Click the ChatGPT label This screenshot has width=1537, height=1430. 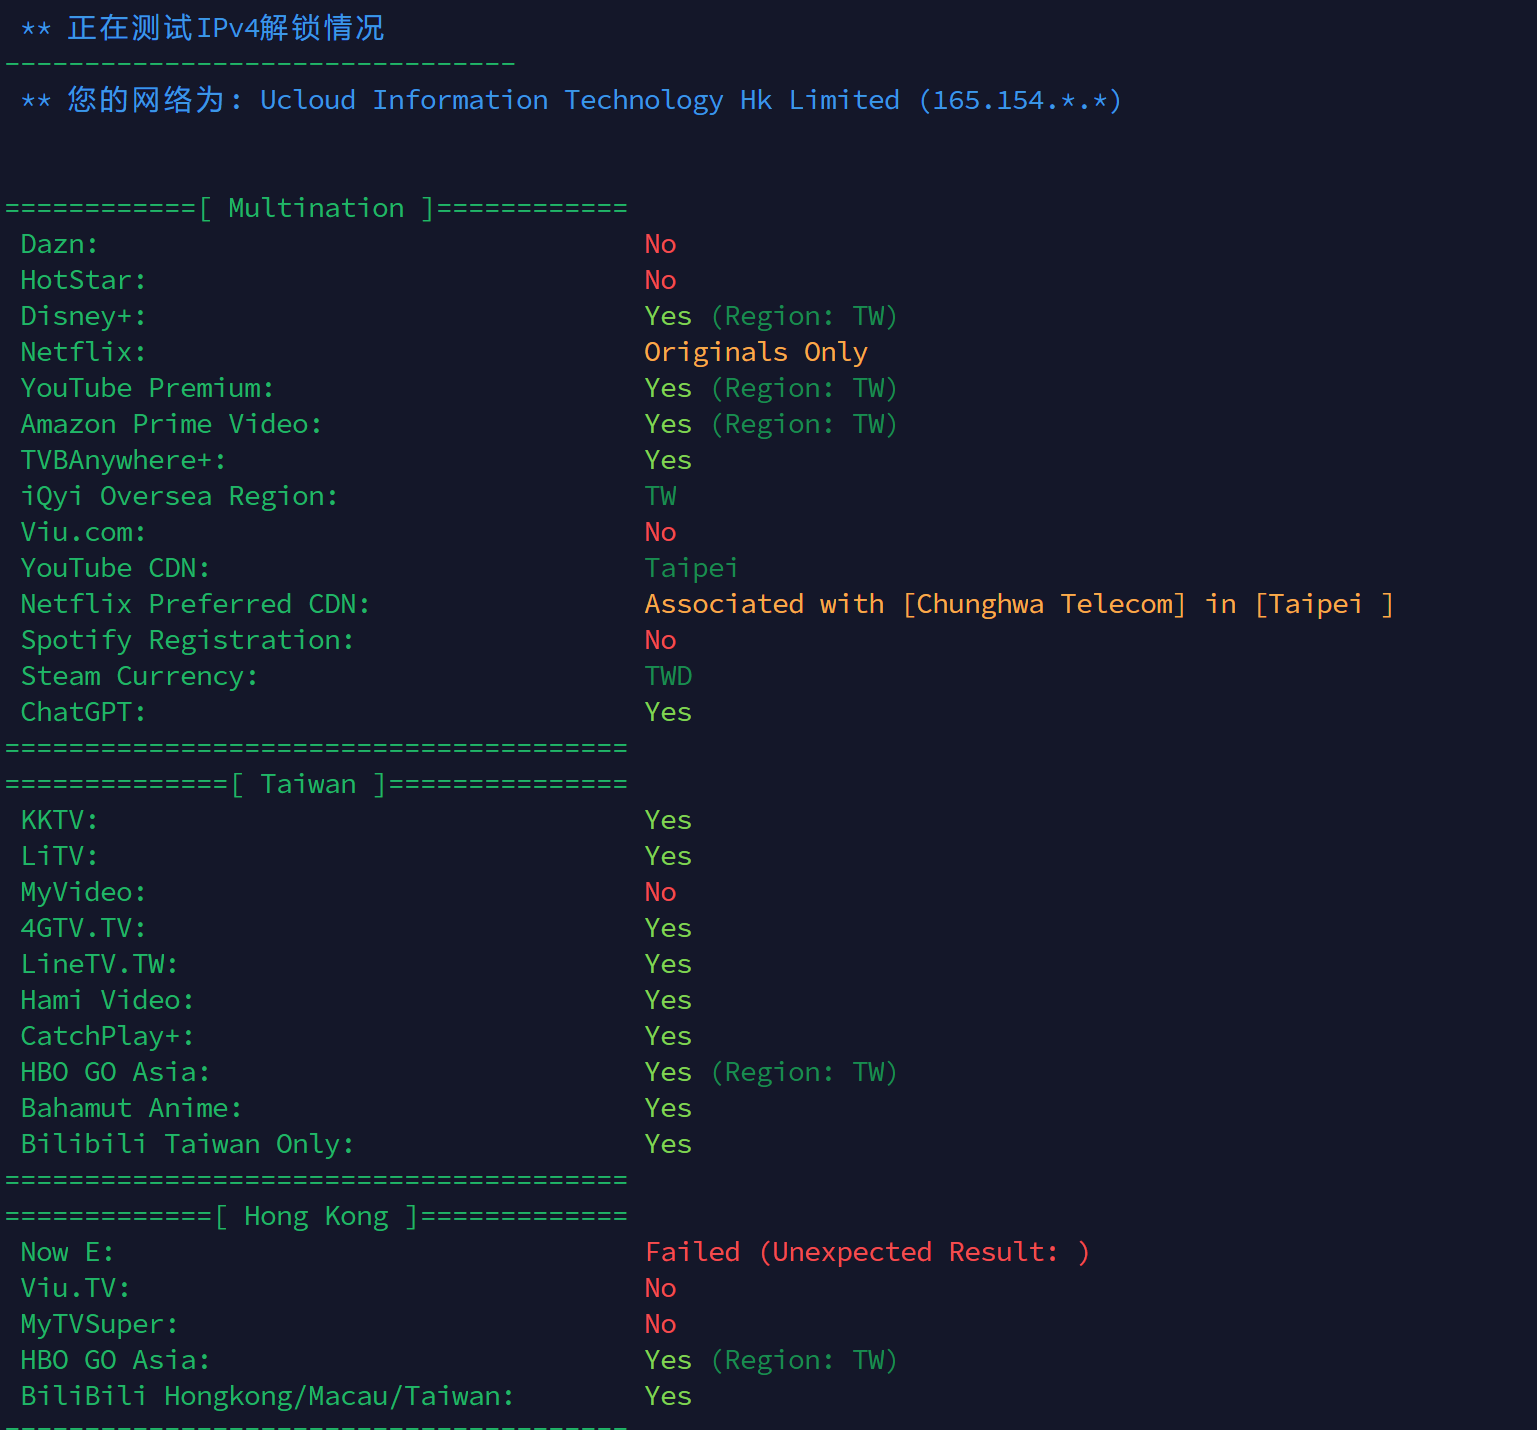[83, 712]
